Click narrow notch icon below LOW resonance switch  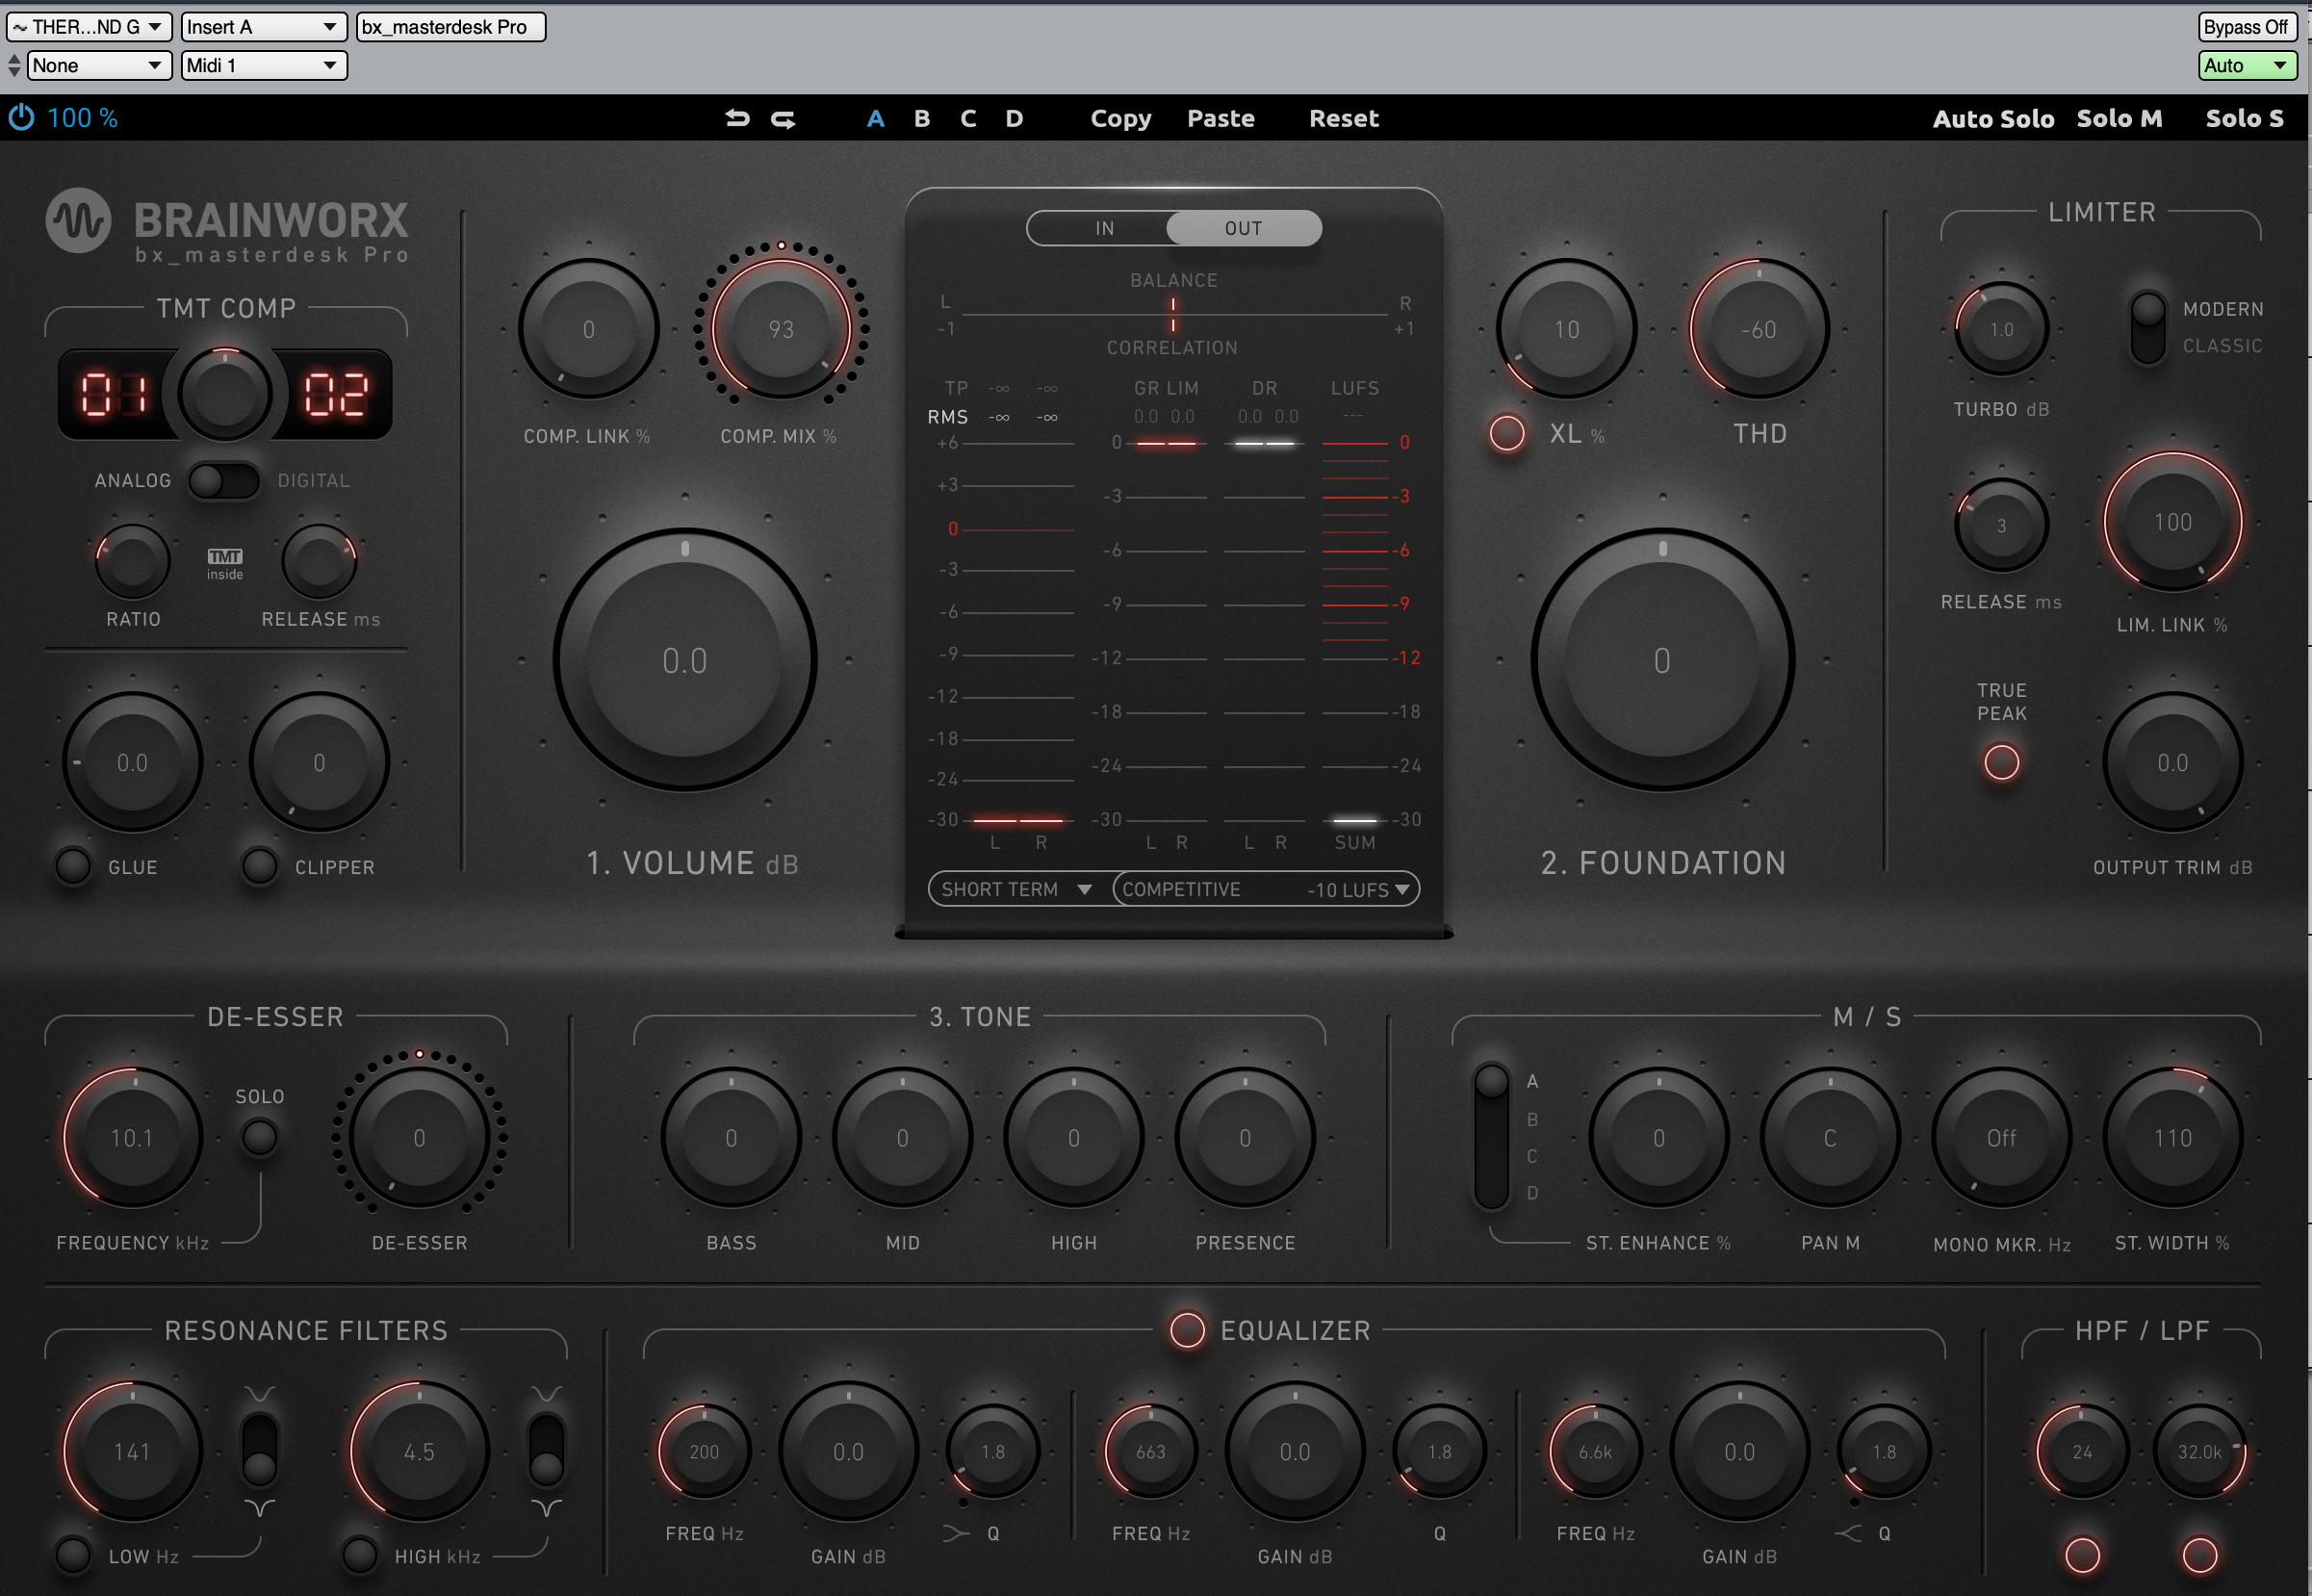click(260, 1507)
